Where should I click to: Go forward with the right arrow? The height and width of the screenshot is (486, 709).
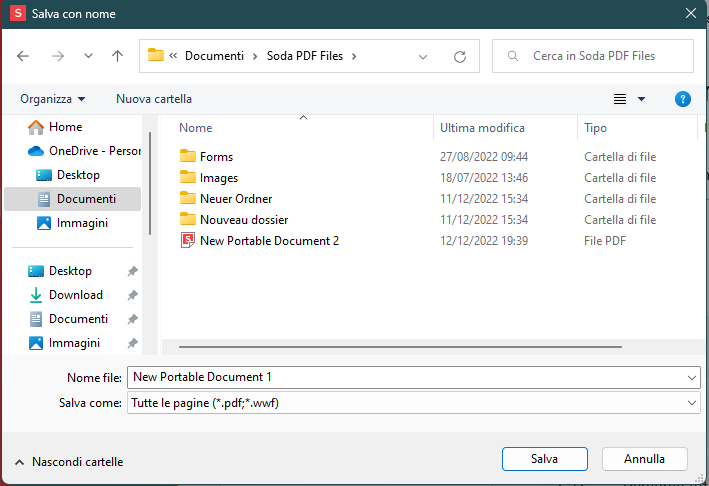[x=58, y=56]
